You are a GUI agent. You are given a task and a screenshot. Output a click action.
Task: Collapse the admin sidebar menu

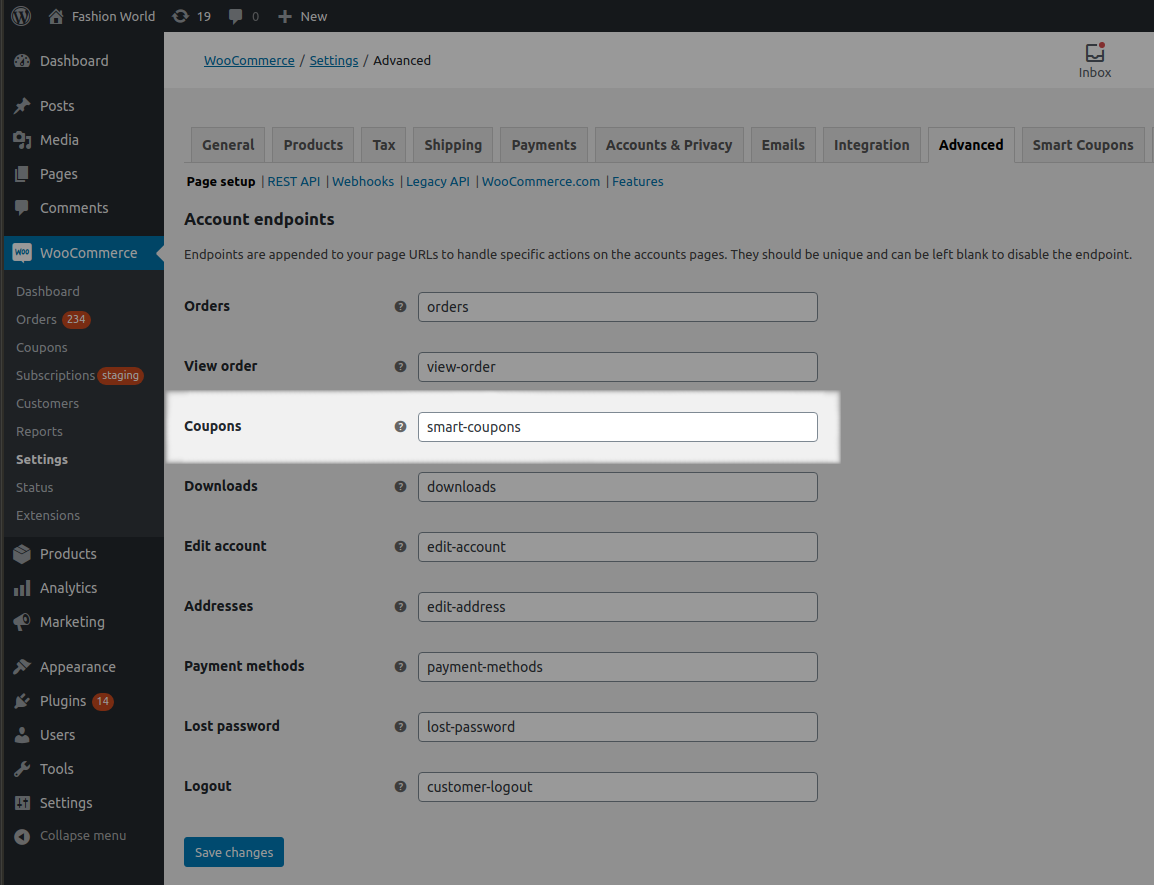coord(70,836)
